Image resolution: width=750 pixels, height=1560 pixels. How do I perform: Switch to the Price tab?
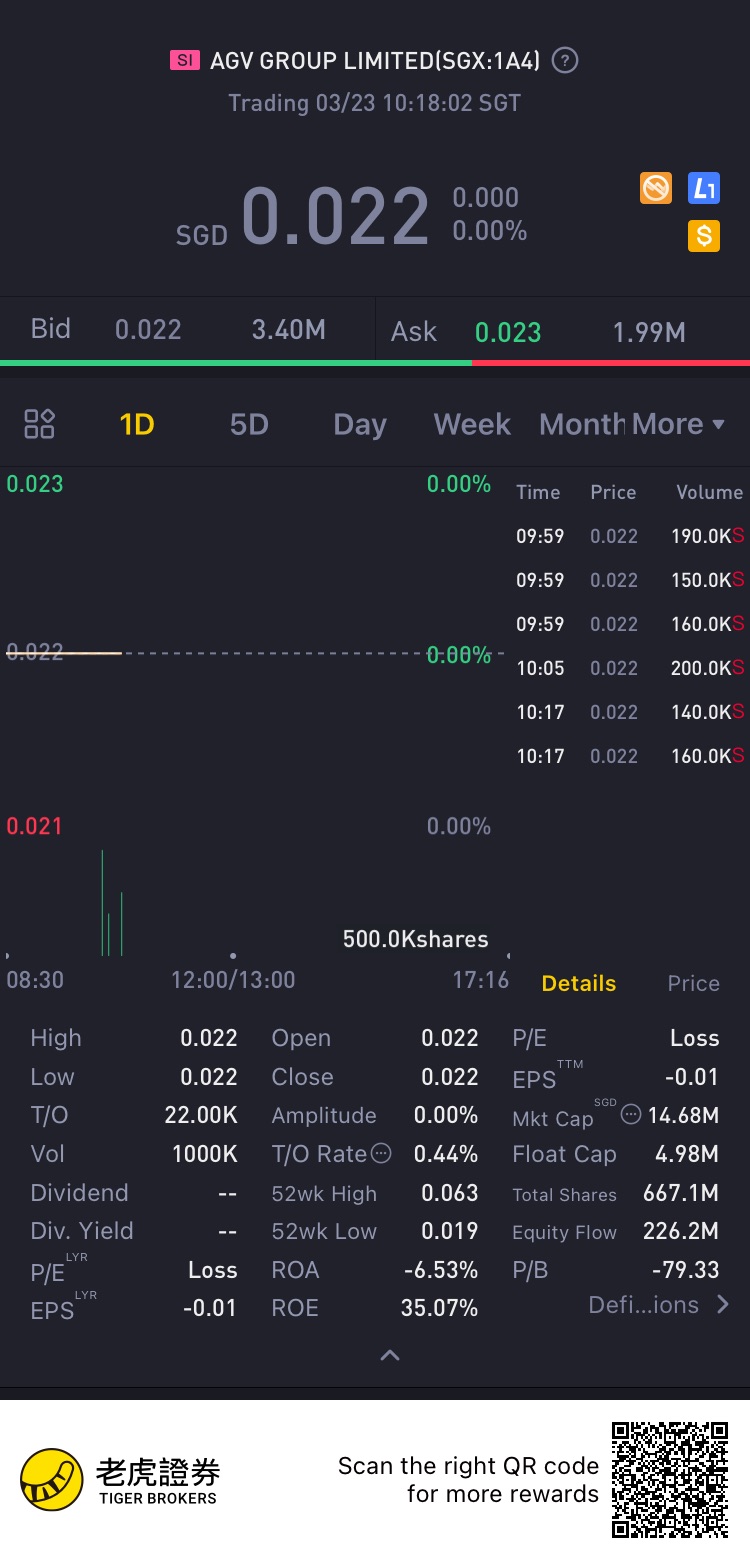pyautogui.click(x=693, y=983)
